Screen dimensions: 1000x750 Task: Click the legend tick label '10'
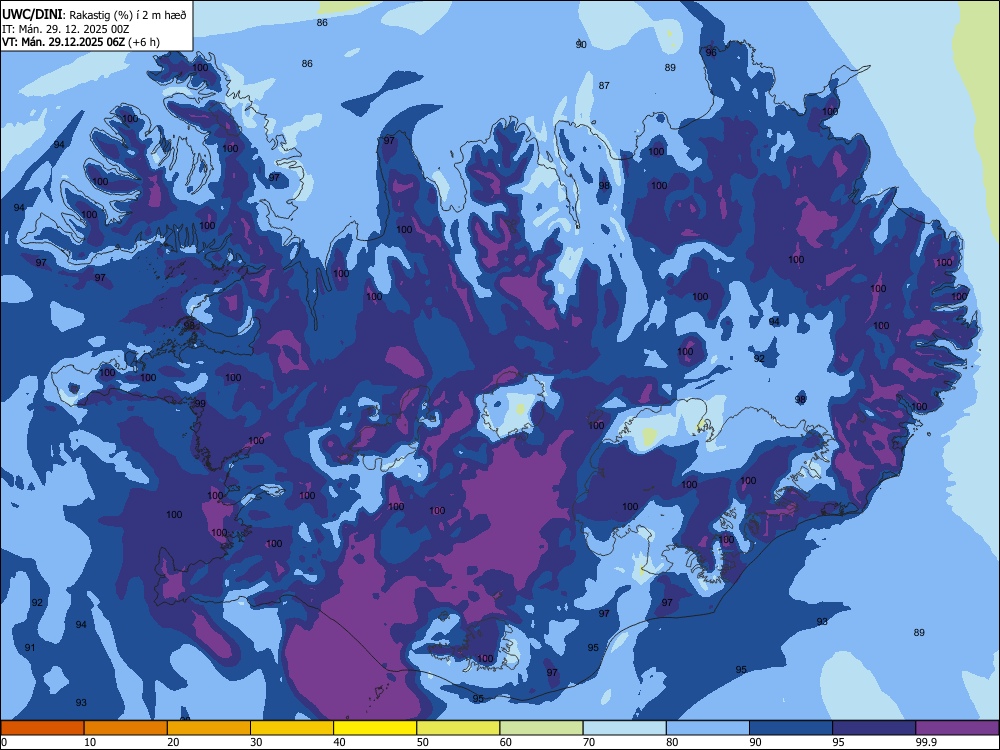[90, 742]
